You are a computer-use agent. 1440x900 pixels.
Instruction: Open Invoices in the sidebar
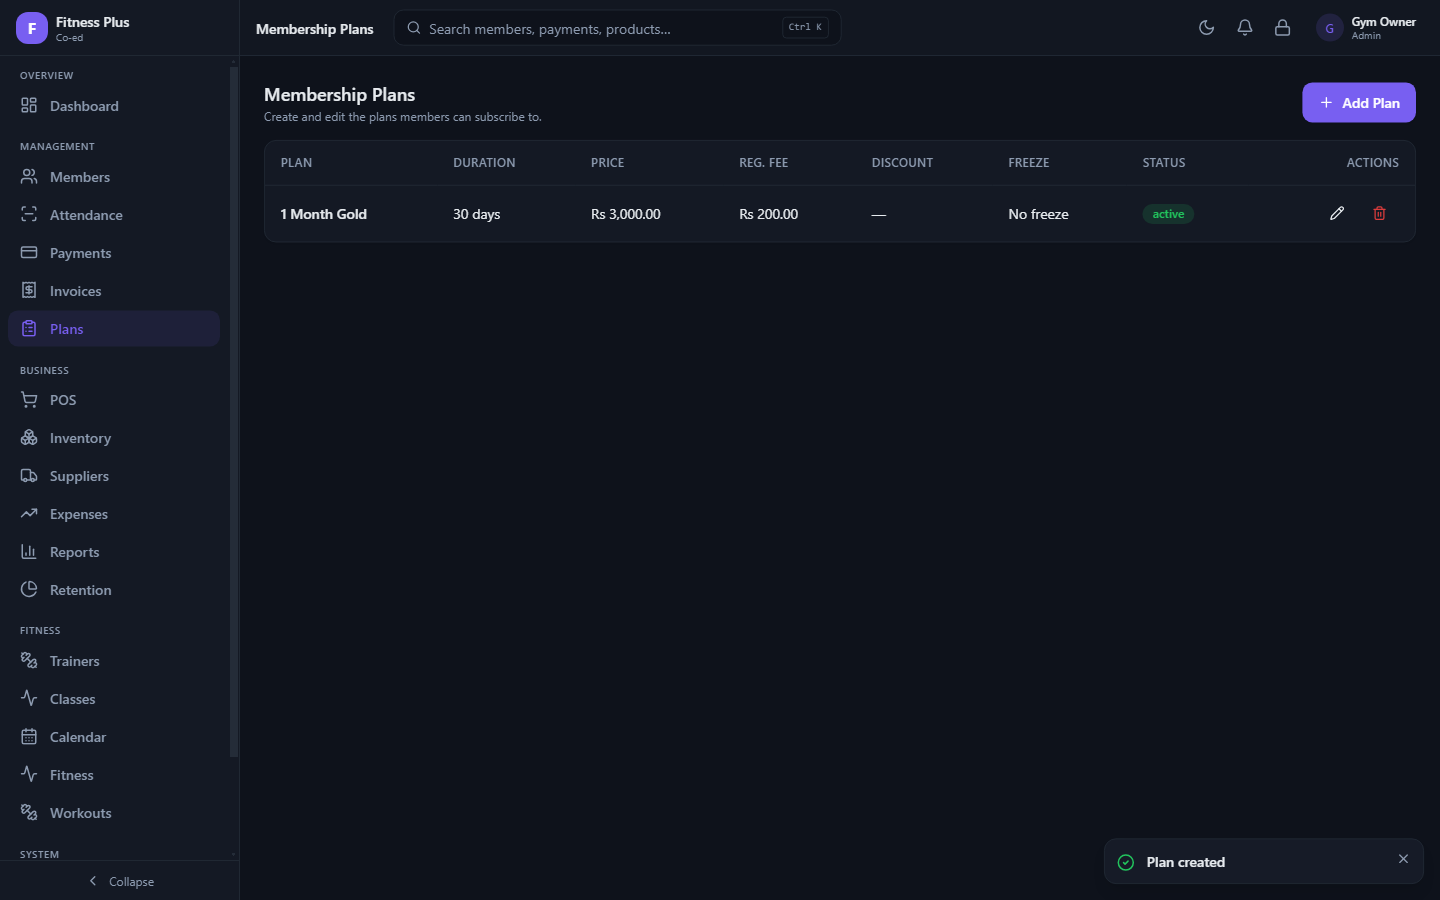tap(114, 291)
